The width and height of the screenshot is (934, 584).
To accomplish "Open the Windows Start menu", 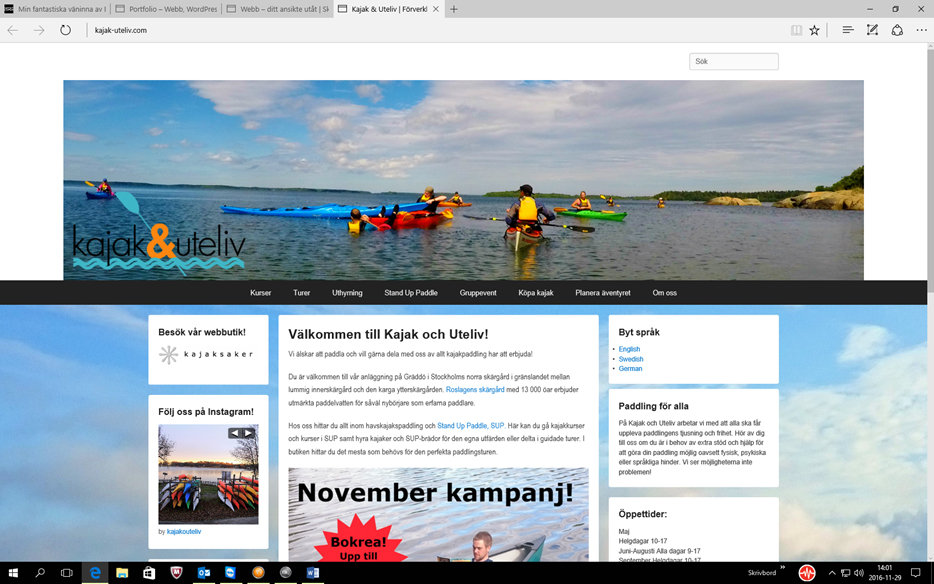I will (x=13, y=573).
